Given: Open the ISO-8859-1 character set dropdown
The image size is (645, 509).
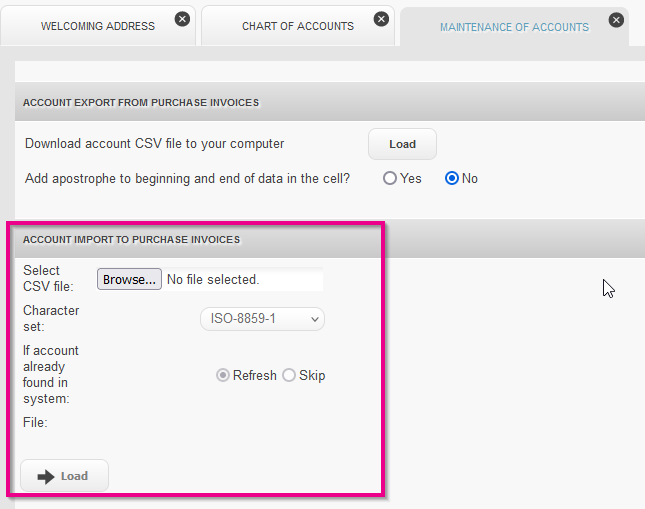Looking at the screenshot, I should pos(262,319).
